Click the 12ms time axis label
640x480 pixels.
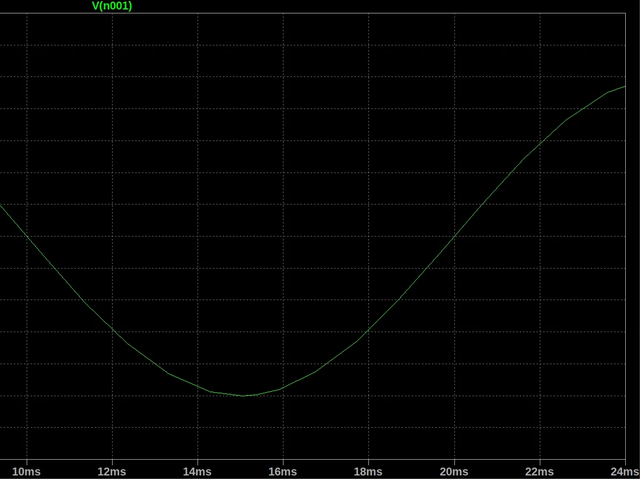pyautogui.click(x=112, y=471)
